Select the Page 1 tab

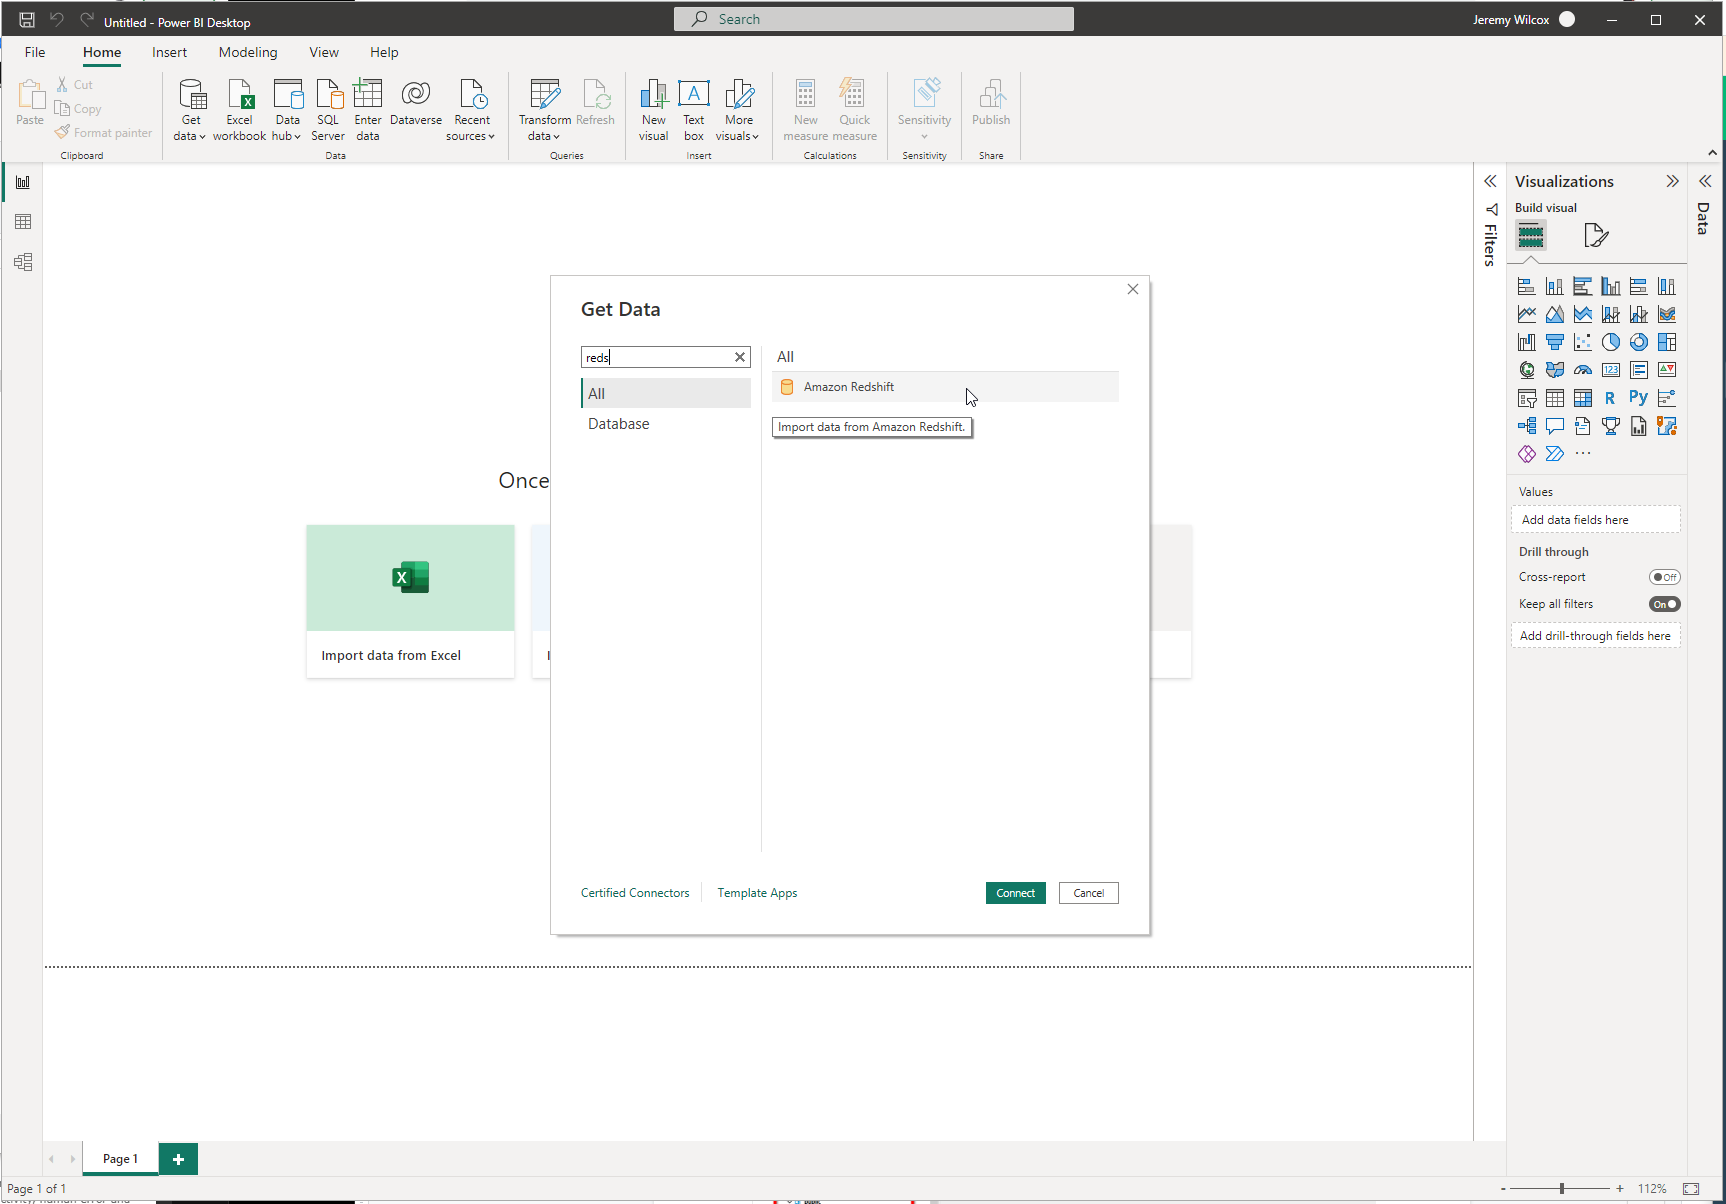[120, 1159]
